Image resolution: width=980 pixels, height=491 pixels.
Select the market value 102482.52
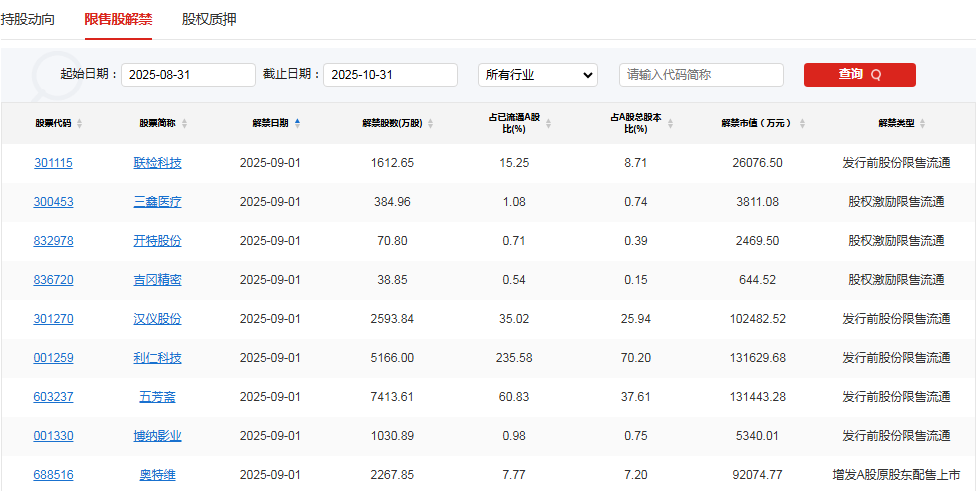[758, 319]
